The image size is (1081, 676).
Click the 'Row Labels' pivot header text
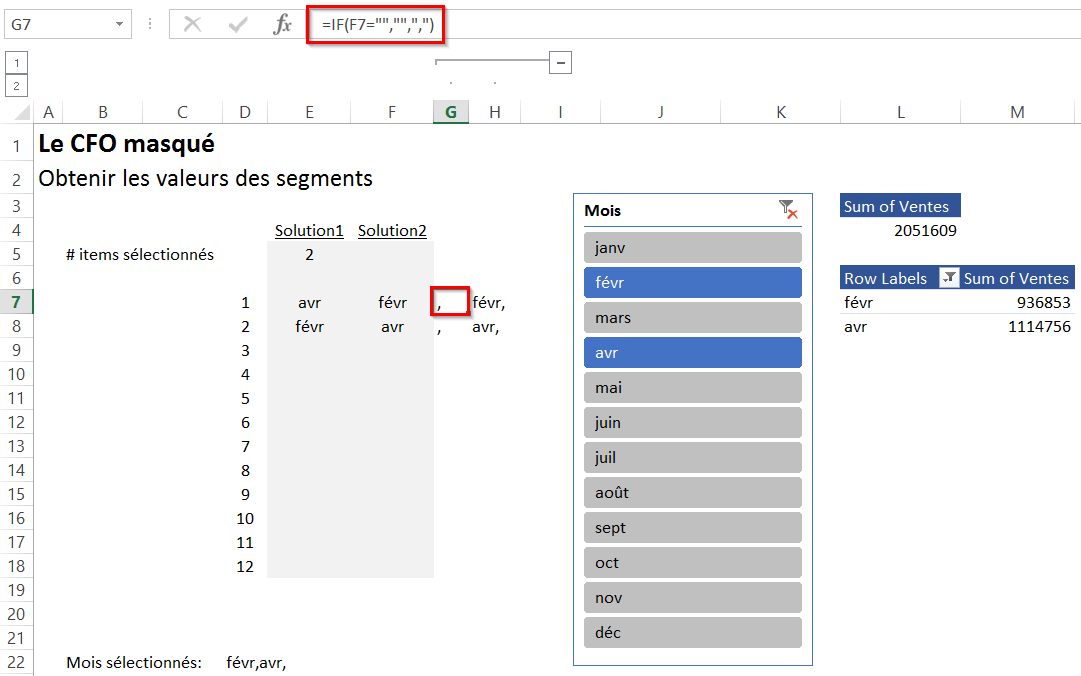tap(885, 278)
